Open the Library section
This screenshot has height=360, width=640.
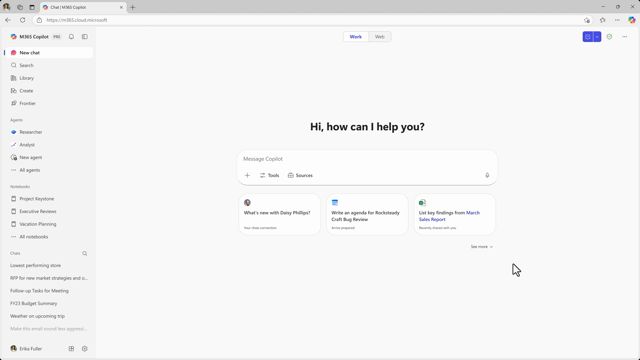(x=49, y=78)
